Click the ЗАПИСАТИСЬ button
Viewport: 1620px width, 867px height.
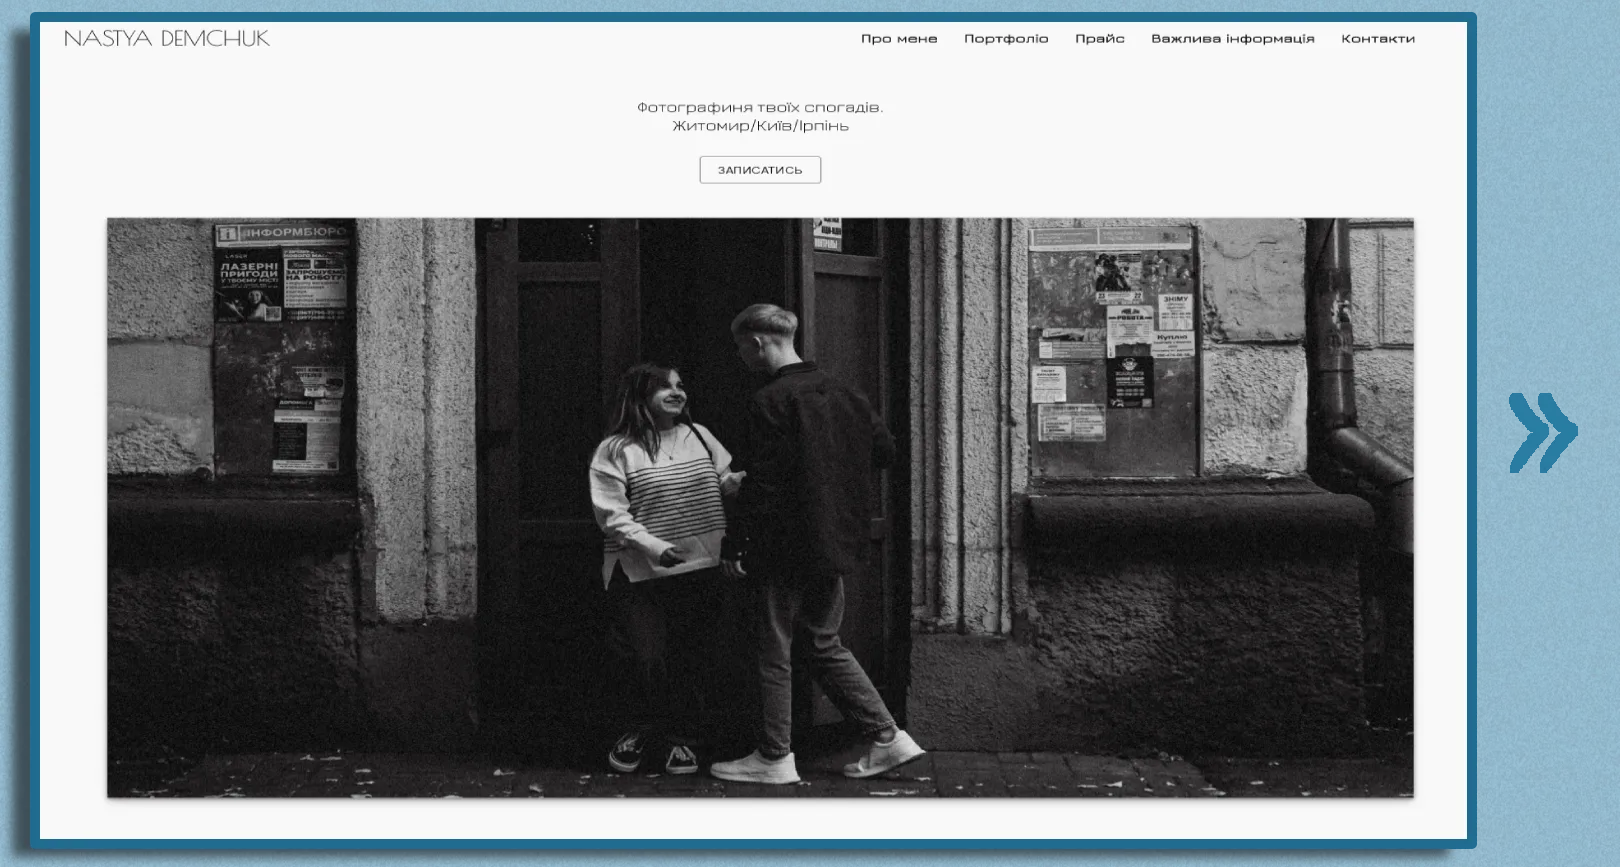760,170
